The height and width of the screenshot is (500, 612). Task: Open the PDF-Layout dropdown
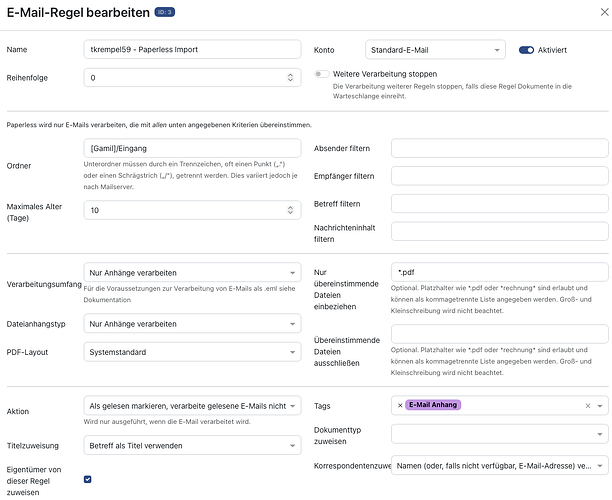pos(192,352)
